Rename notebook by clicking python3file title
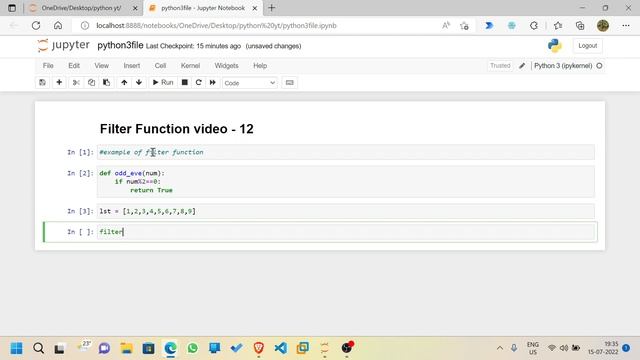Image resolution: width=640 pixels, height=360 pixels. click(x=120, y=45)
